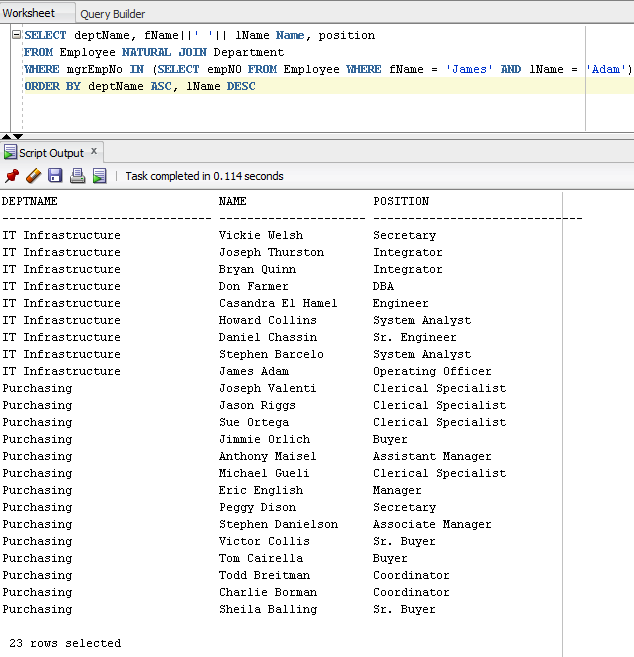634x657 pixels.
Task: Click the name Don Farmer
Action: point(254,286)
